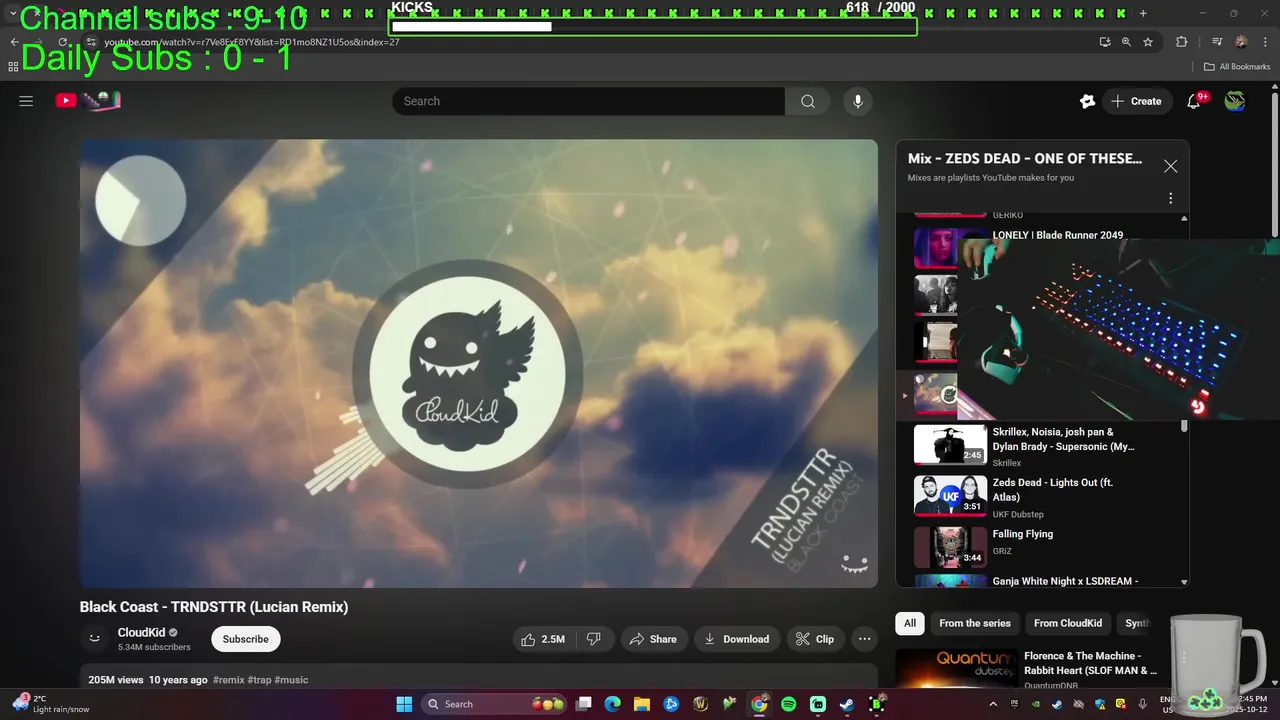
Task: Open the YouTube account avatar menu
Action: 1235,101
